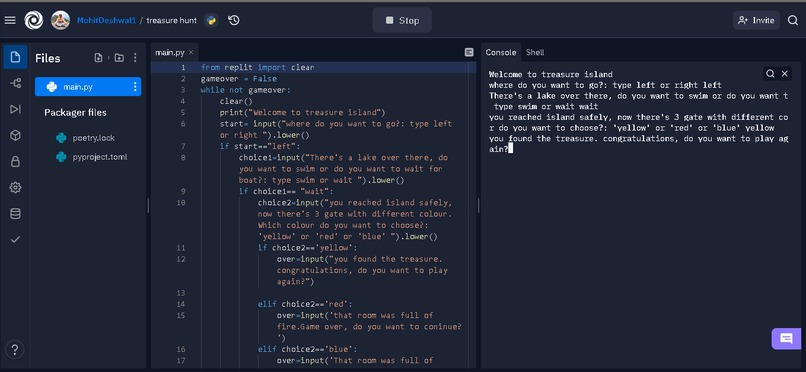Search within the console output
Viewport: 806px width, 372px height.
click(x=770, y=74)
